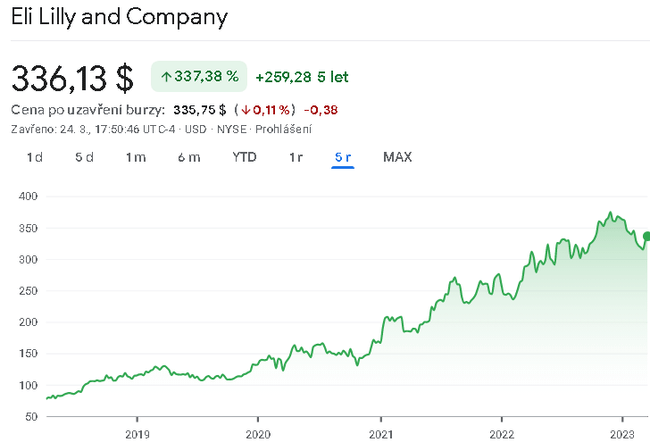Click the active 5r tab

click(343, 157)
